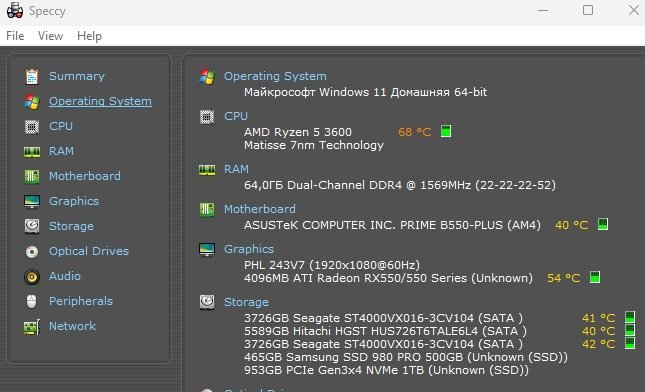The image size is (645, 392).
Task: Click 64,0ГБ Dual-Channel DDR4 text line
Action: tap(399, 185)
